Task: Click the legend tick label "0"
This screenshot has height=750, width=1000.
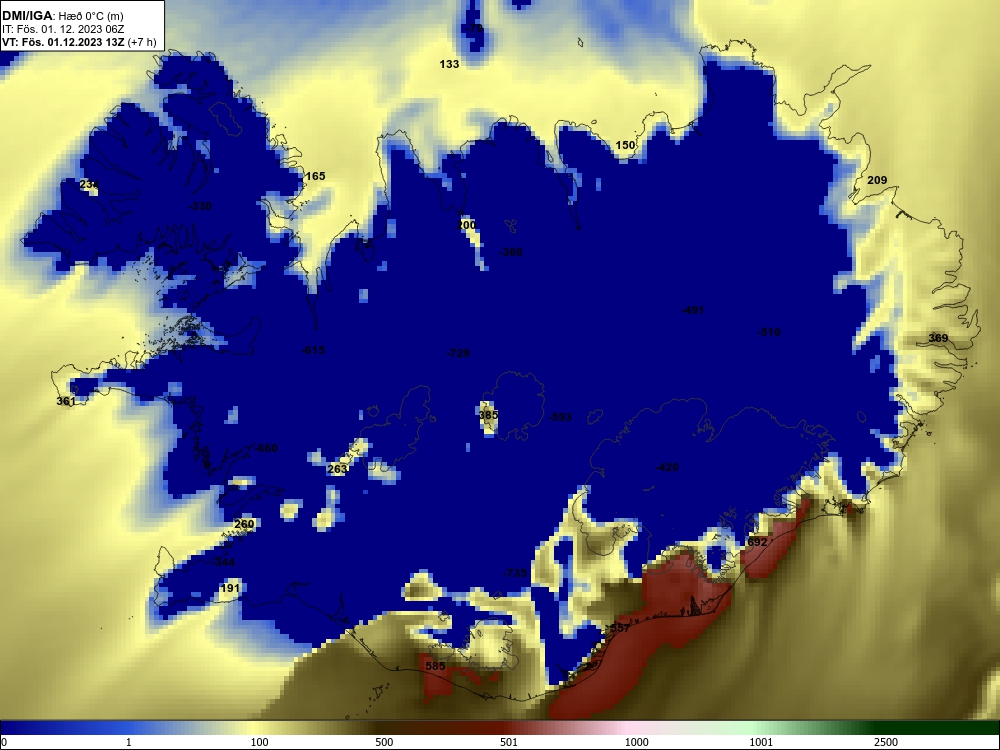Action: pos(4,742)
